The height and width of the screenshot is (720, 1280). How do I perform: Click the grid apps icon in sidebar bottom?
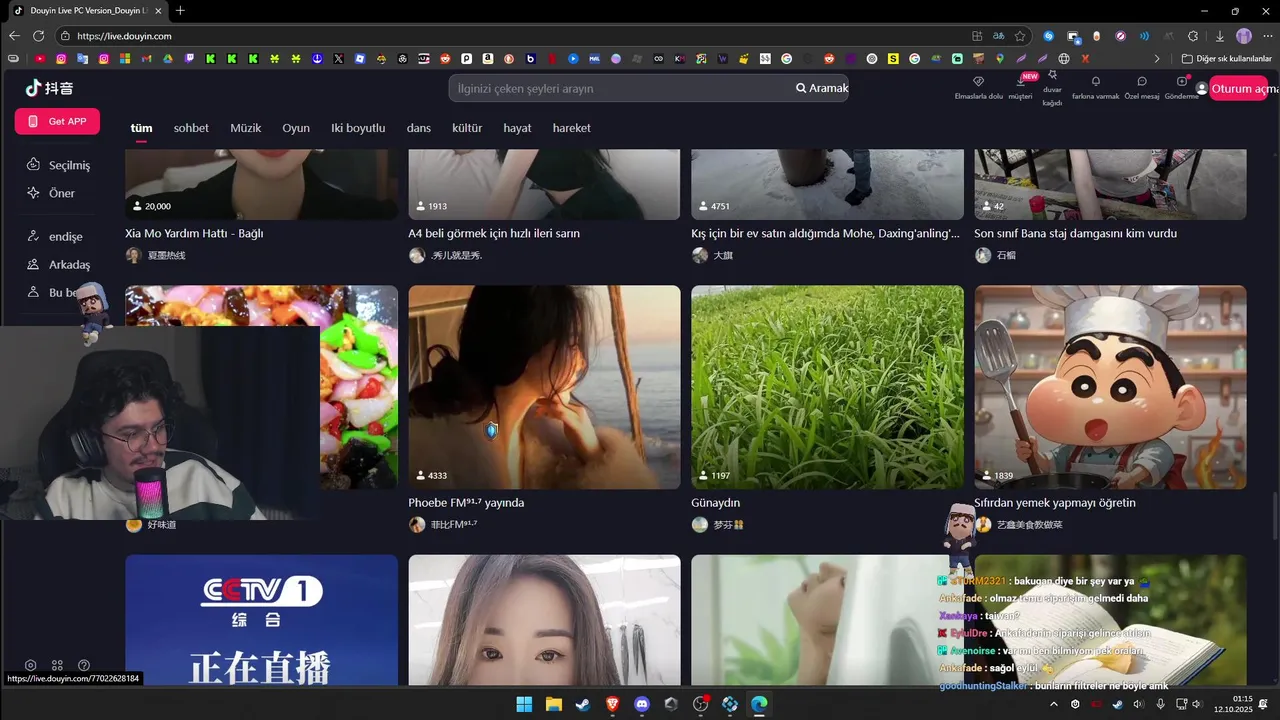point(57,665)
